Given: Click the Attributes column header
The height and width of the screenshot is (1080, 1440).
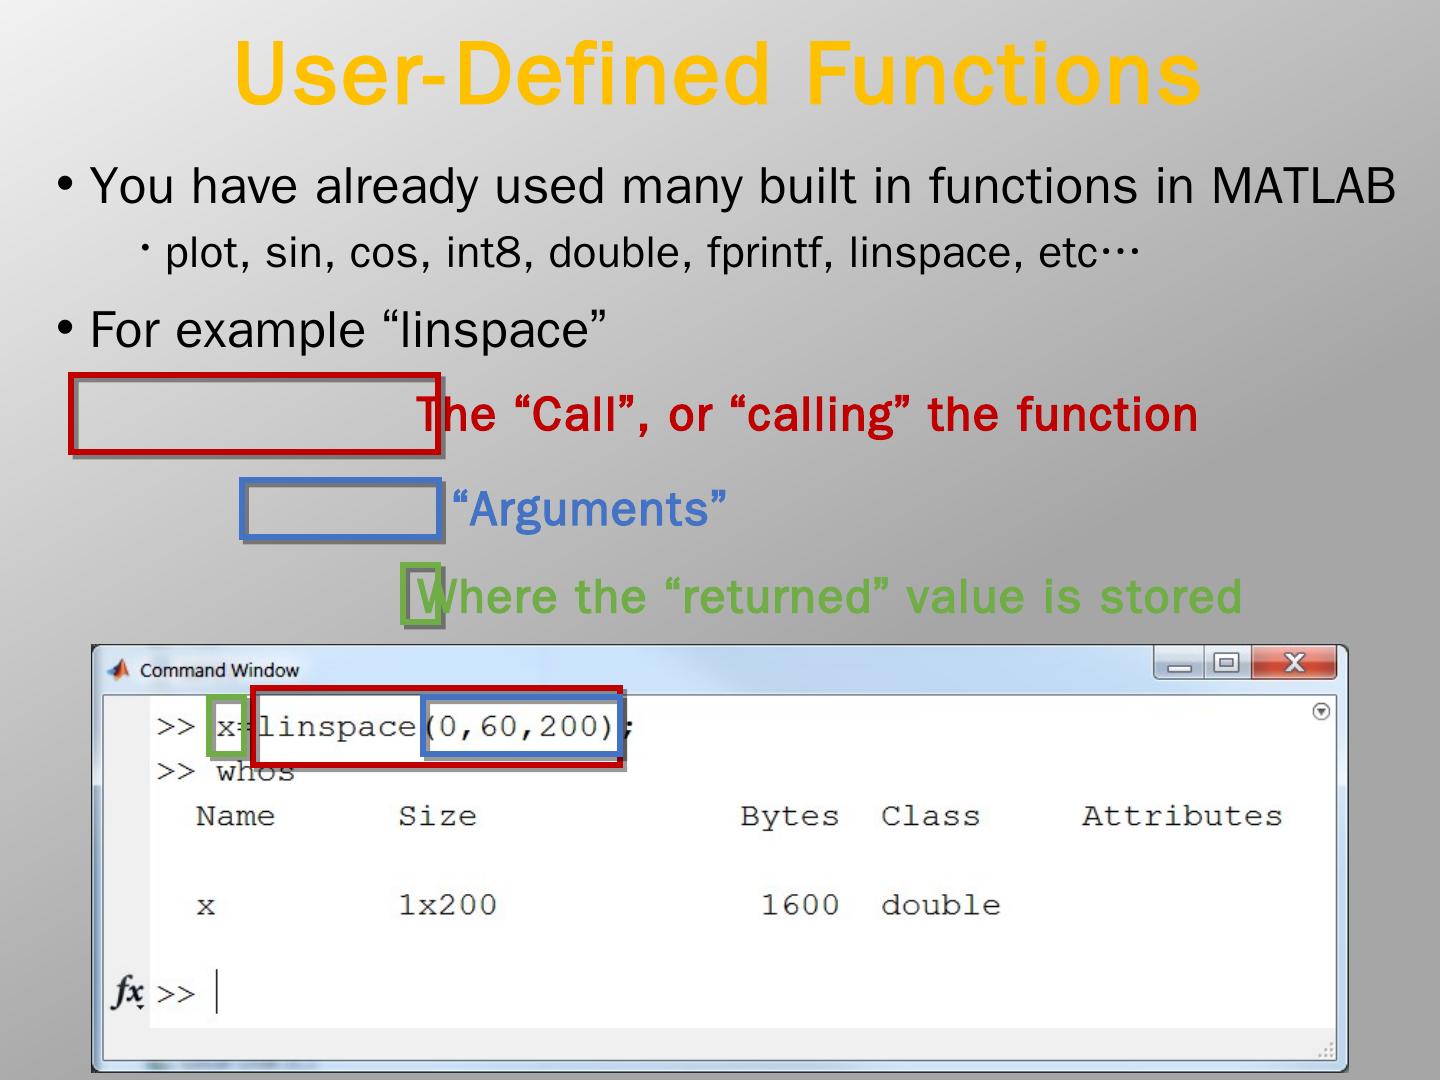Looking at the screenshot, I should pos(1181,816).
